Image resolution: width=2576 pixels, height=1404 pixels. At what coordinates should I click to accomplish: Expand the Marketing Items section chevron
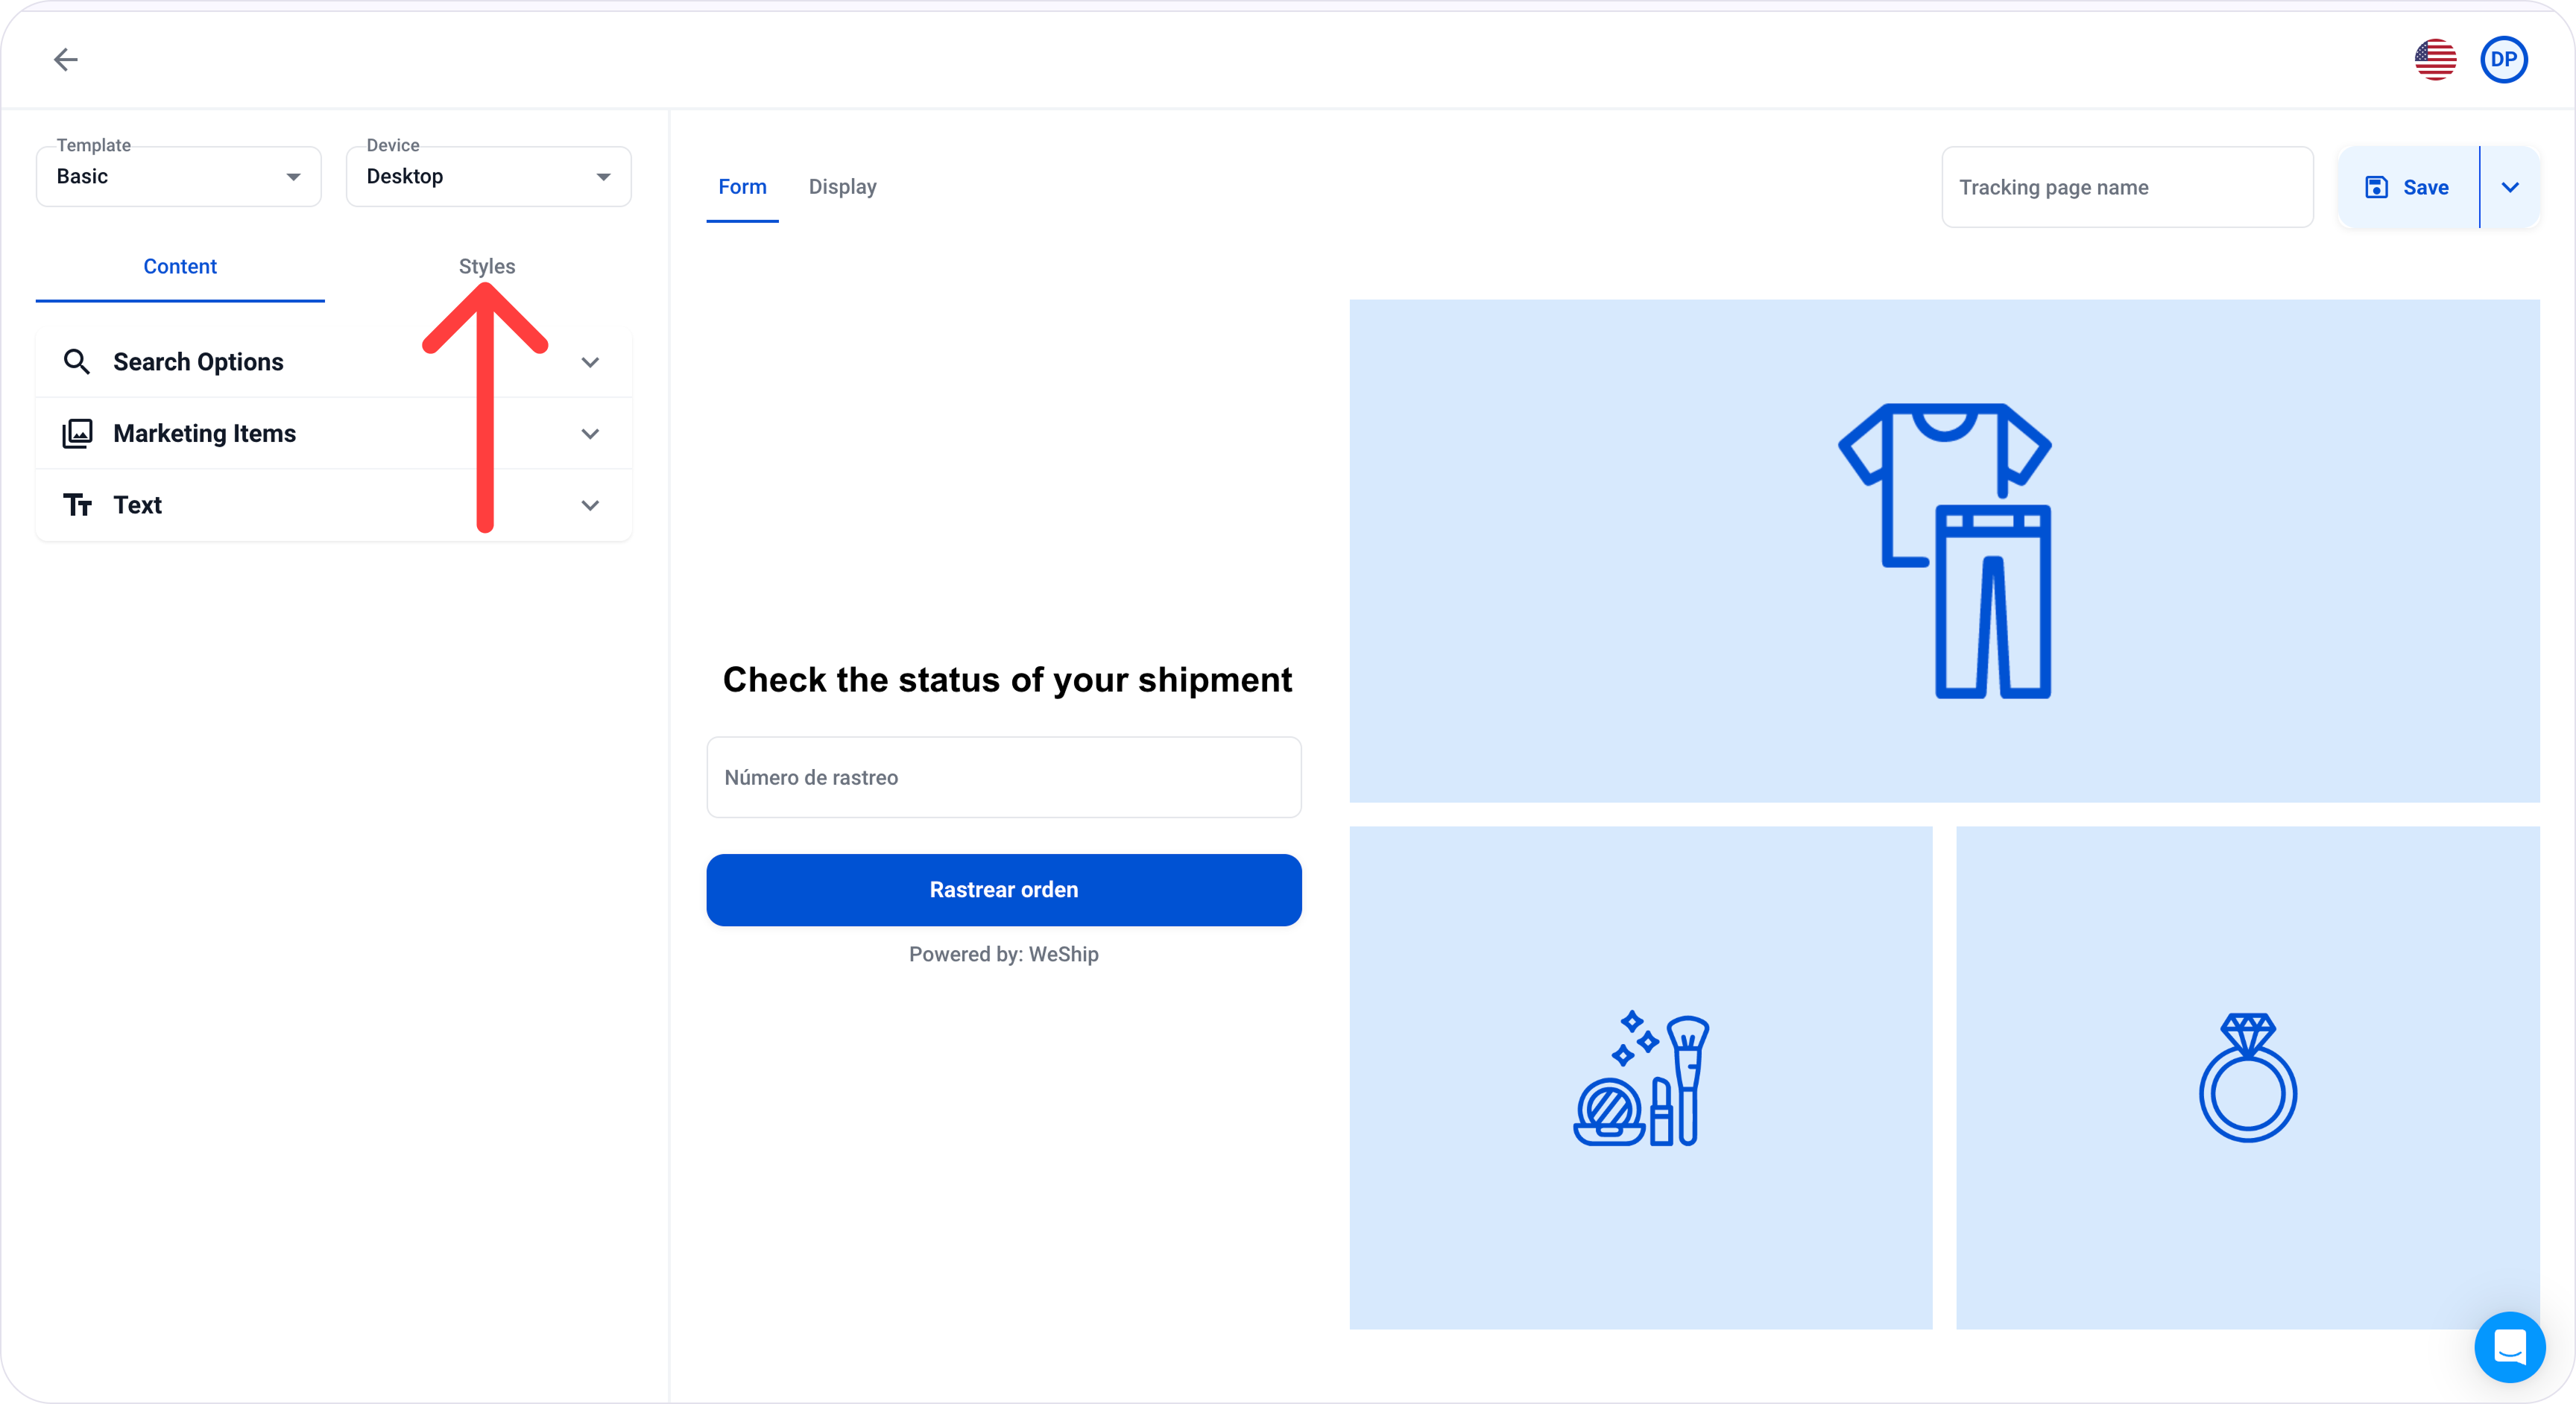(x=590, y=434)
